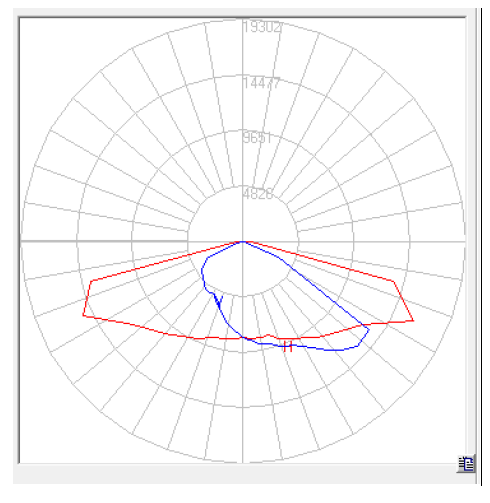Click the blue curve's rightmost peak point

pos(369,330)
